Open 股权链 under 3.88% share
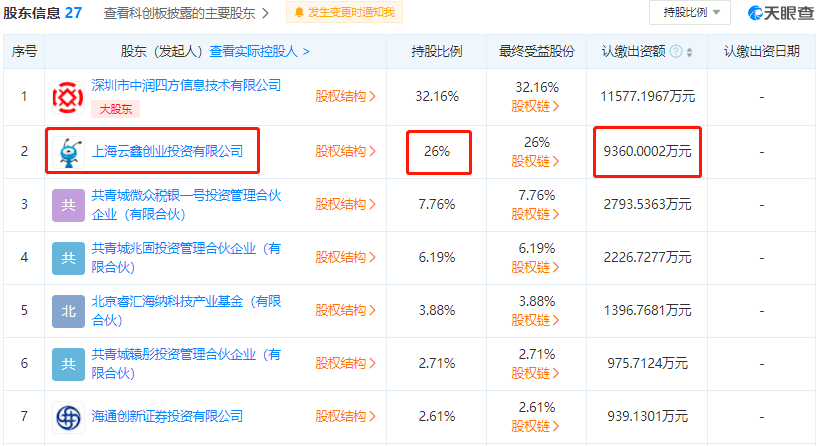 pyautogui.click(x=535, y=320)
